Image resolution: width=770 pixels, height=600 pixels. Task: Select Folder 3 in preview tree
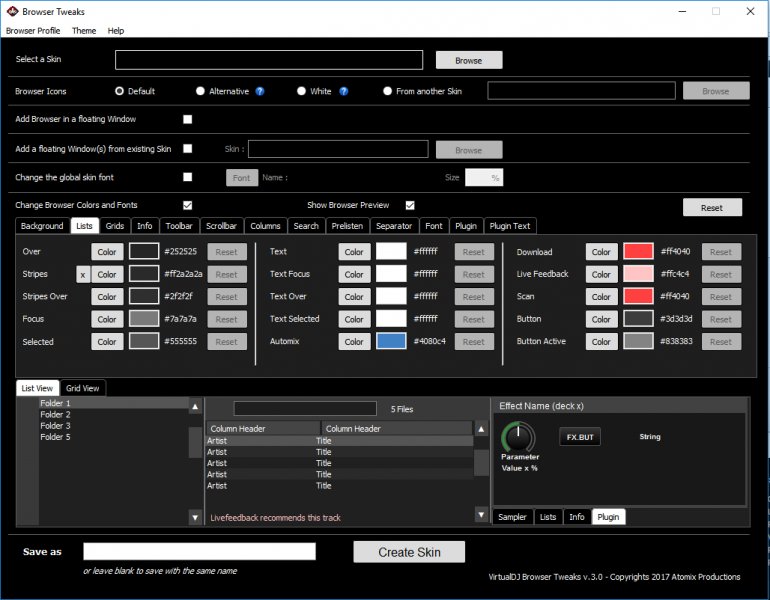pyautogui.click(x=55, y=426)
